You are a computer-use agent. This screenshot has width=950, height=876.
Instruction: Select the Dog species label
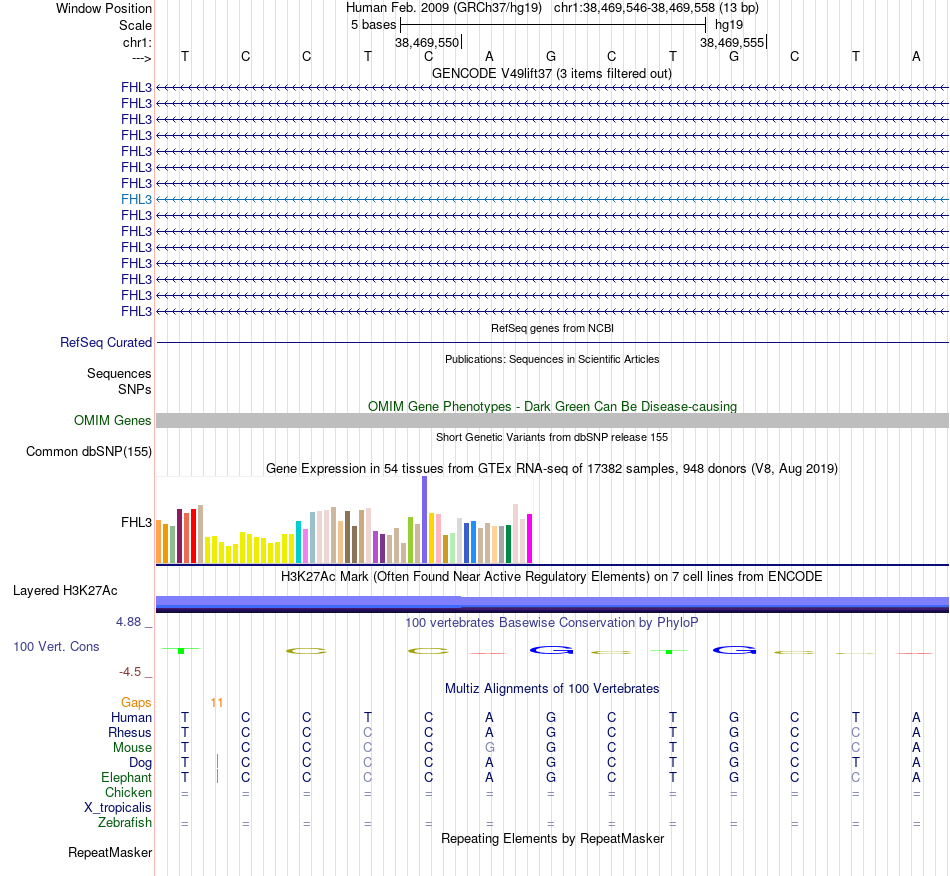coord(141,763)
